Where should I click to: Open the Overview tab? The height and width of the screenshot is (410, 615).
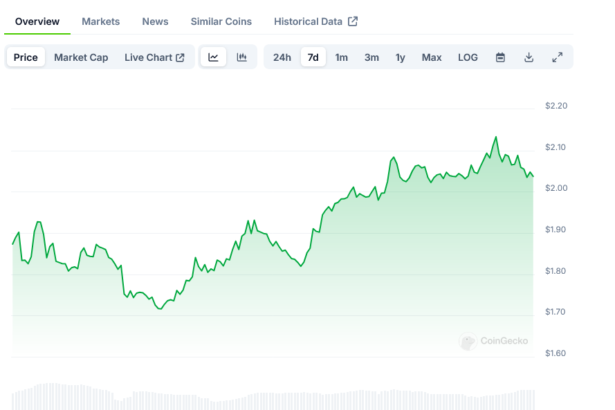37,21
